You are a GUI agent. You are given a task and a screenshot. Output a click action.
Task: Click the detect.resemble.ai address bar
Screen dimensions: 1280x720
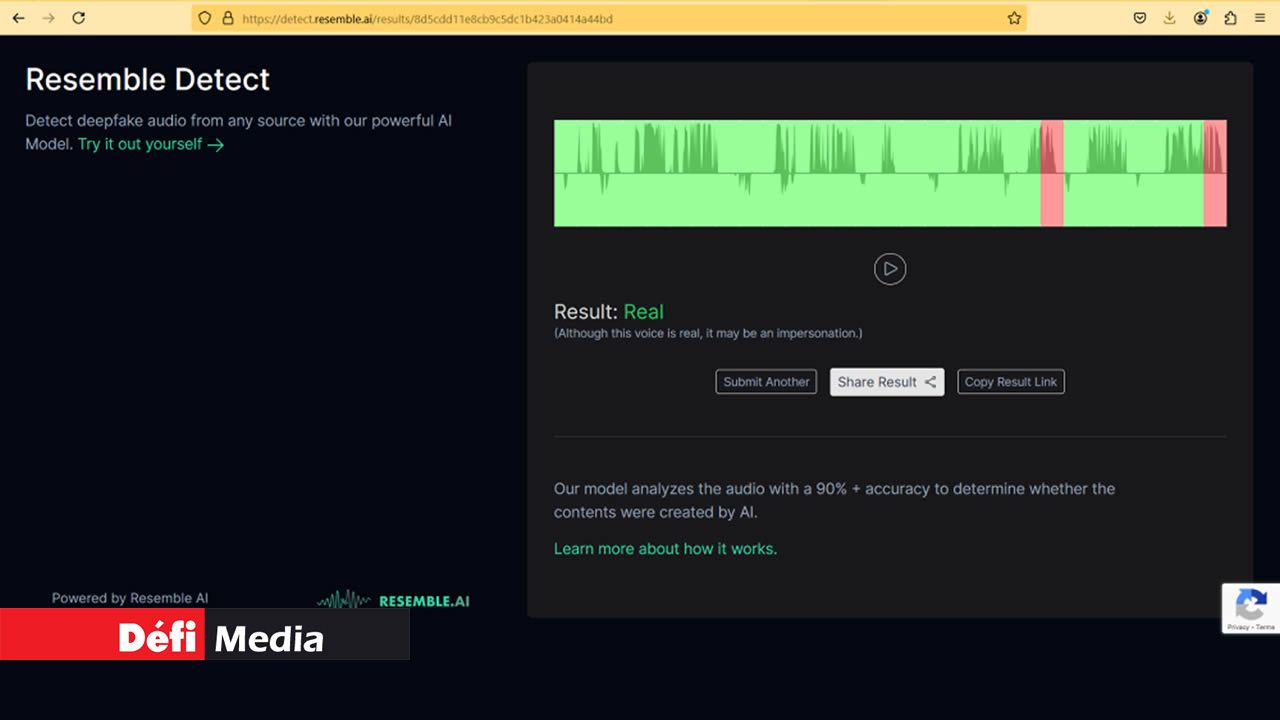pos(600,18)
